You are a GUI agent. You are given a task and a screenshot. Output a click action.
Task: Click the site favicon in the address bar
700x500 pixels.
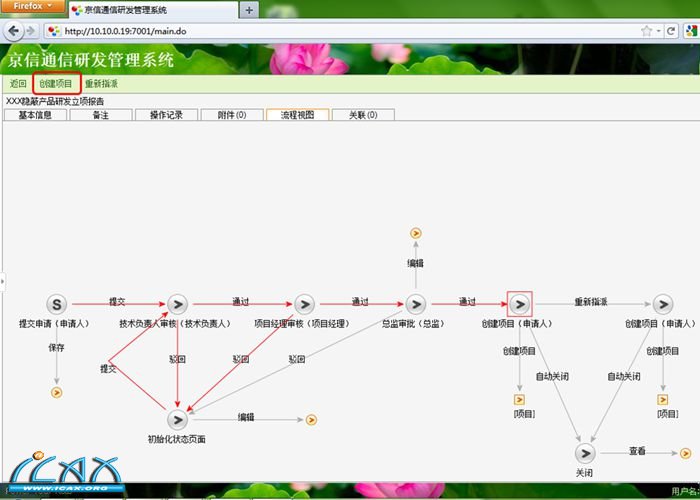[x=54, y=31]
